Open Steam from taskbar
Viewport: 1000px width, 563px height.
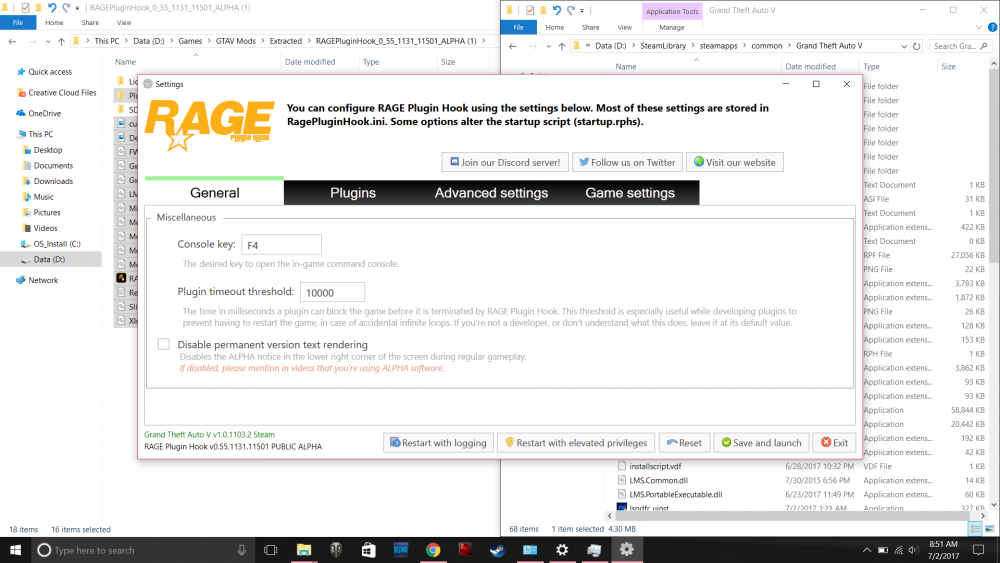coord(497,550)
